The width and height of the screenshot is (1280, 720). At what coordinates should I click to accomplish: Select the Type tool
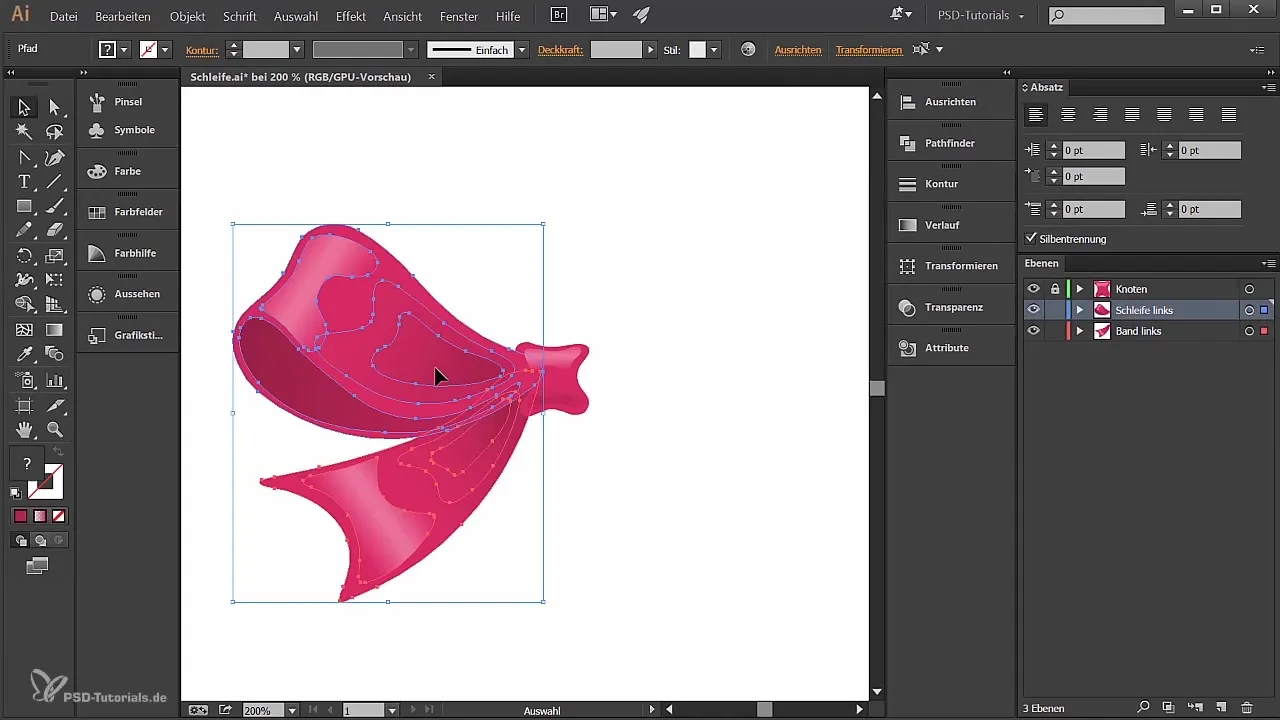click(24, 181)
